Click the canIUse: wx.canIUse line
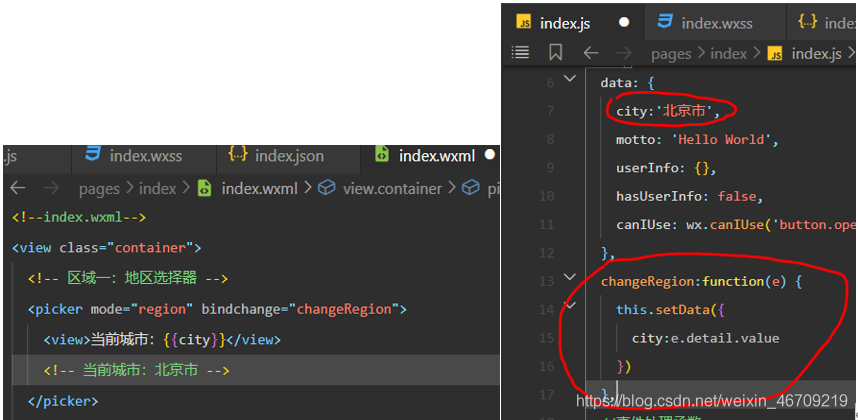The image size is (858, 420). coord(737,225)
